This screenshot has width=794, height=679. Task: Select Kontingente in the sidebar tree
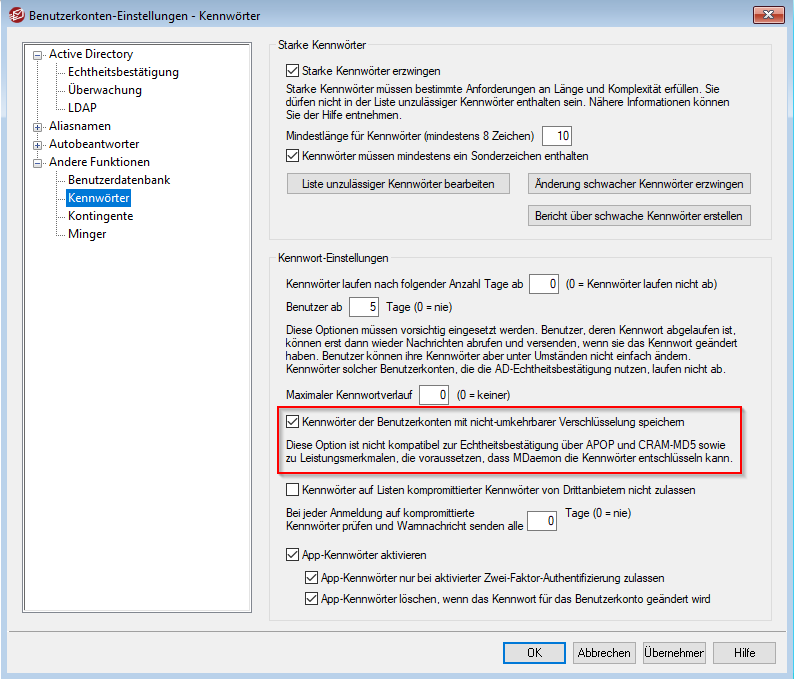pos(100,216)
